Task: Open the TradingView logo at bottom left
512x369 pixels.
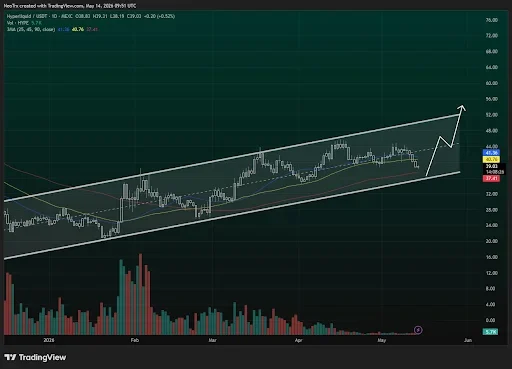Action: [35, 357]
